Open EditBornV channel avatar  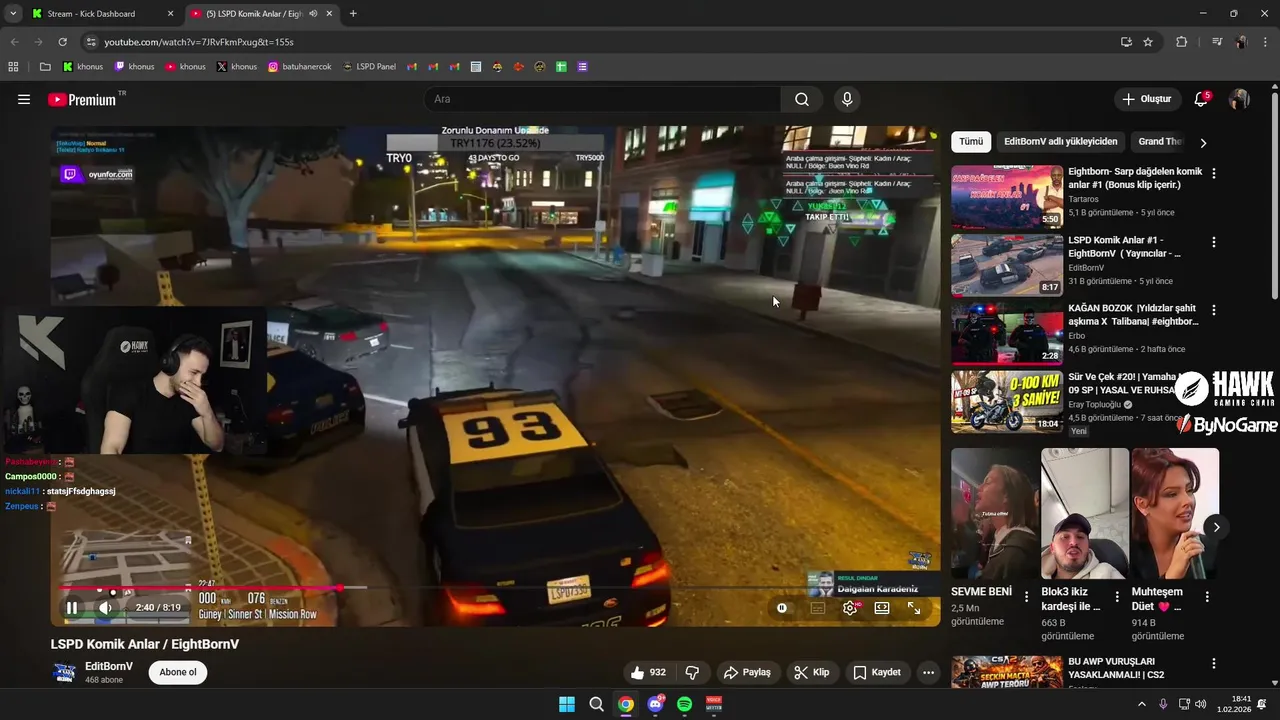pos(64,672)
